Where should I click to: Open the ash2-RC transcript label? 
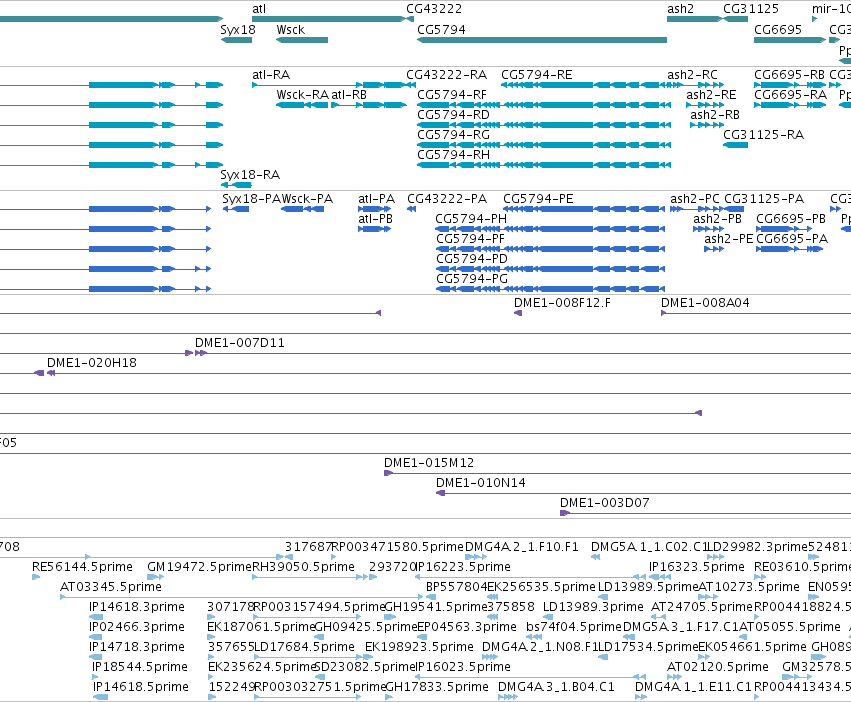692,74
